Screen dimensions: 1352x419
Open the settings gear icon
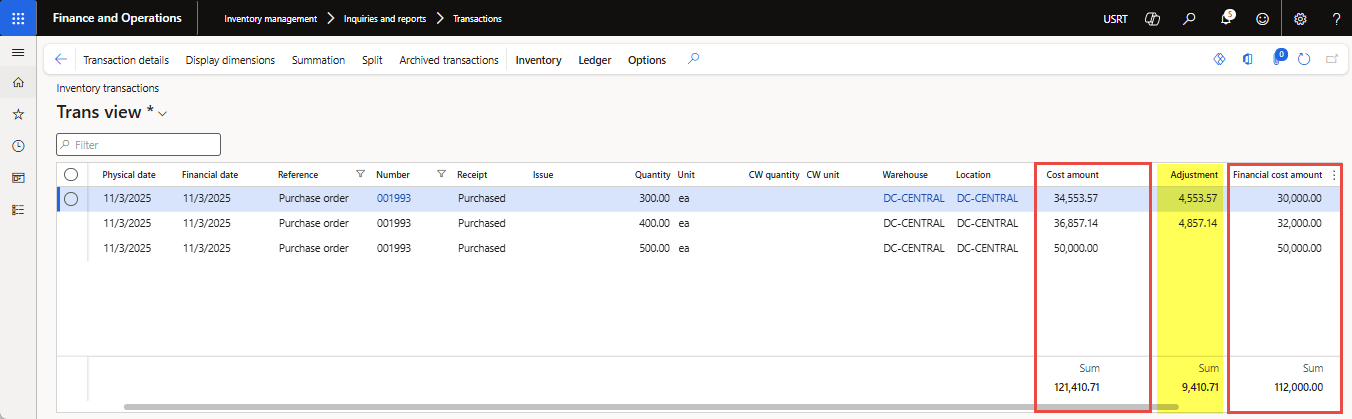[x=1300, y=18]
